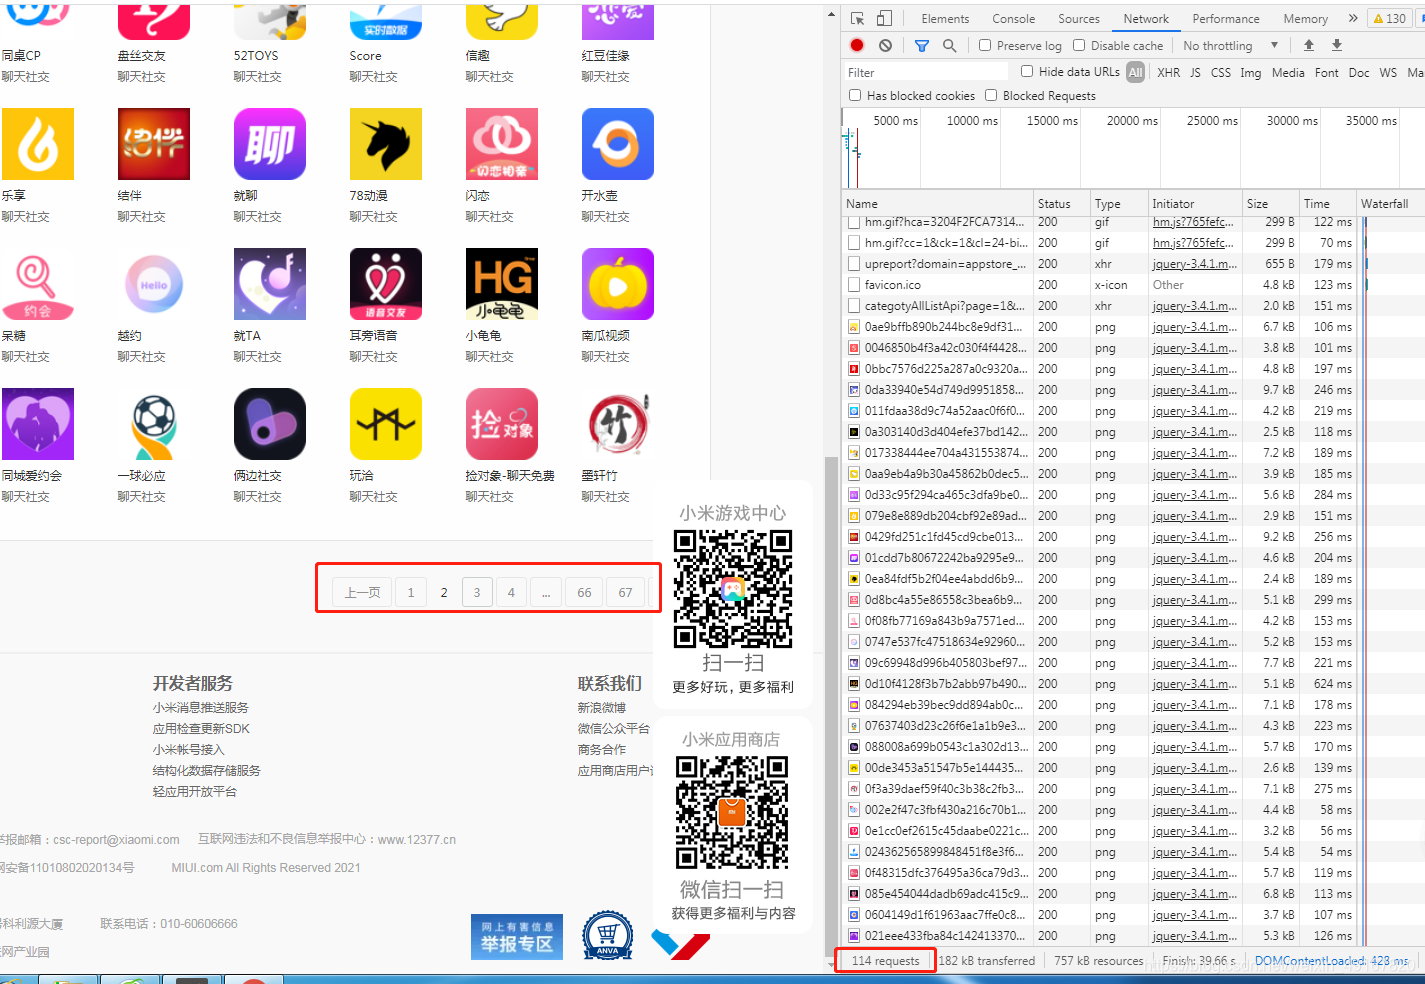Open the 俩边社交 dark app icon

pos(270,424)
